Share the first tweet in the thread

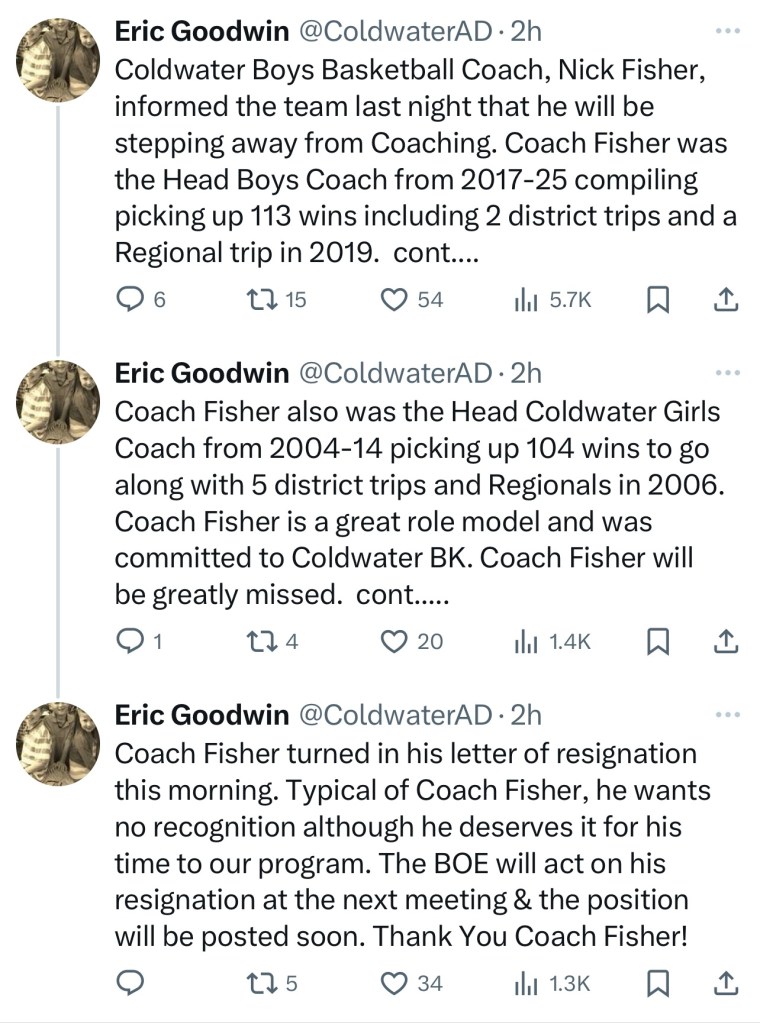click(727, 299)
